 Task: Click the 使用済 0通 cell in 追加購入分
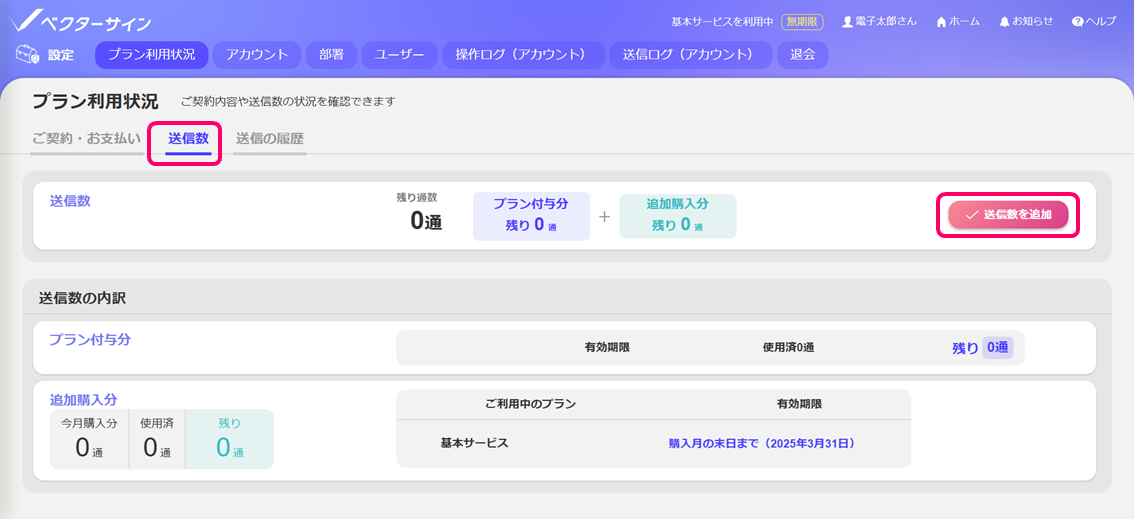[x=157, y=439]
